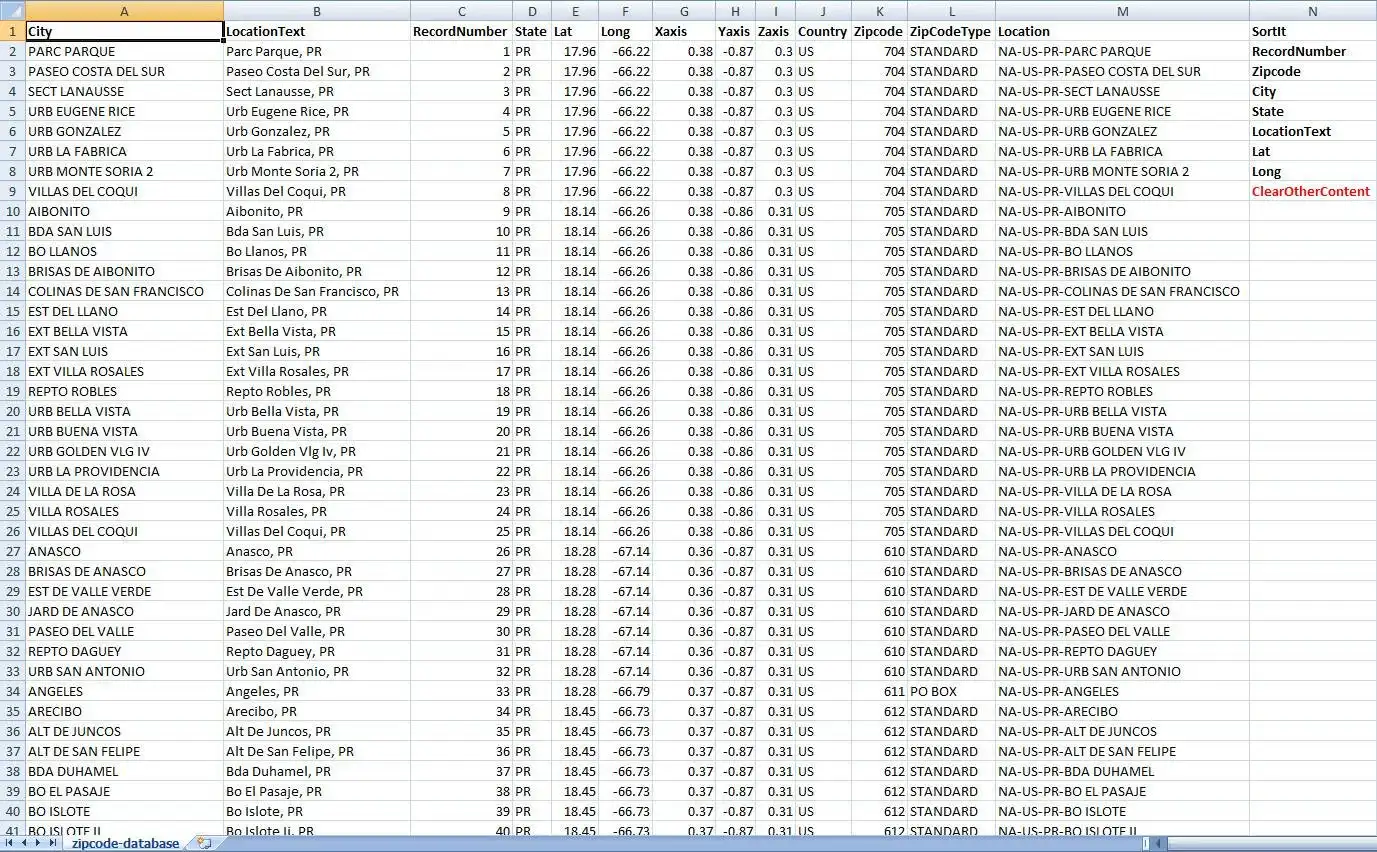Select the ANGELES city cell

124,692
